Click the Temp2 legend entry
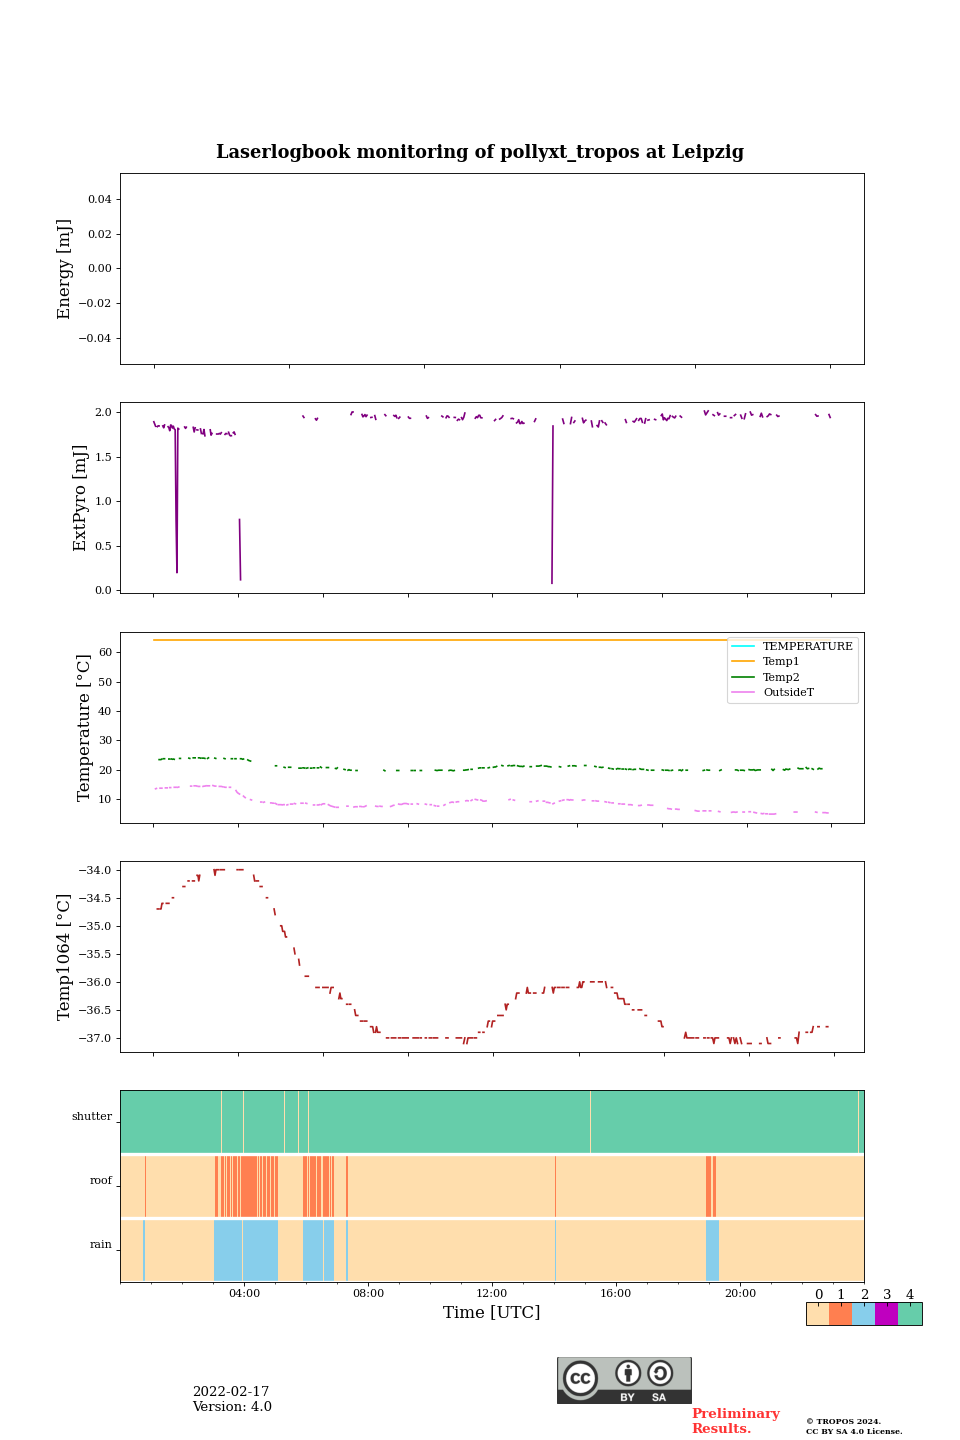The height and width of the screenshot is (1440, 960). [x=781, y=677]
